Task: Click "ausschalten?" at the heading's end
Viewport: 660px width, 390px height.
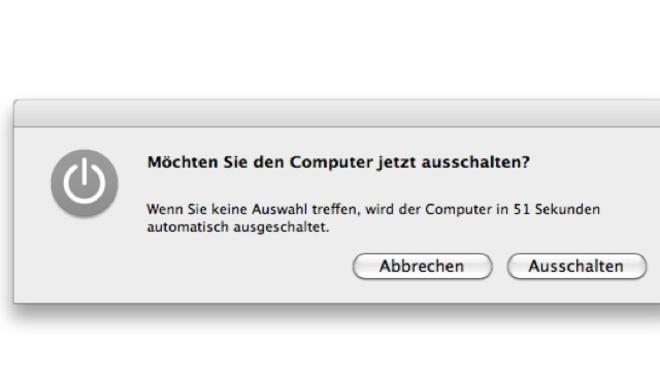Action: pos(475,162)
